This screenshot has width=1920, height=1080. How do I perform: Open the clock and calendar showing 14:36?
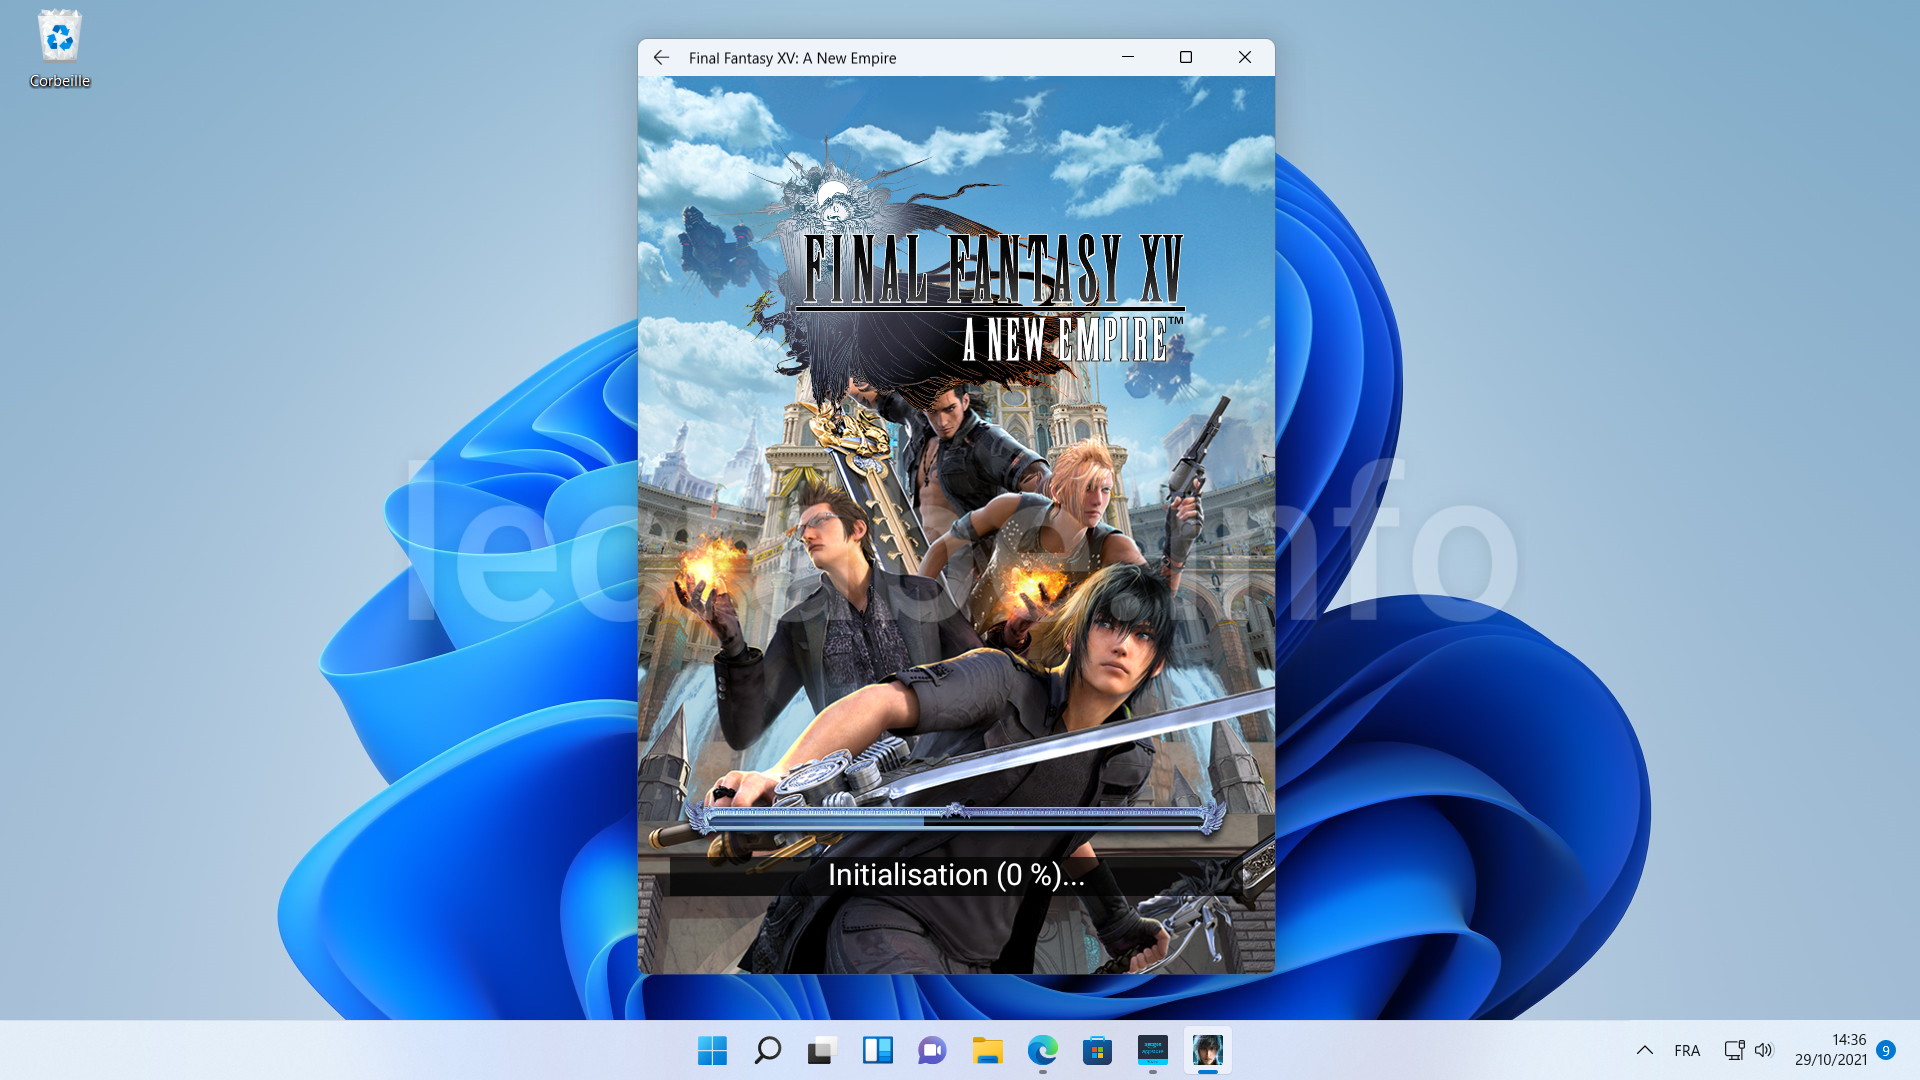tap(1830, 1050)
